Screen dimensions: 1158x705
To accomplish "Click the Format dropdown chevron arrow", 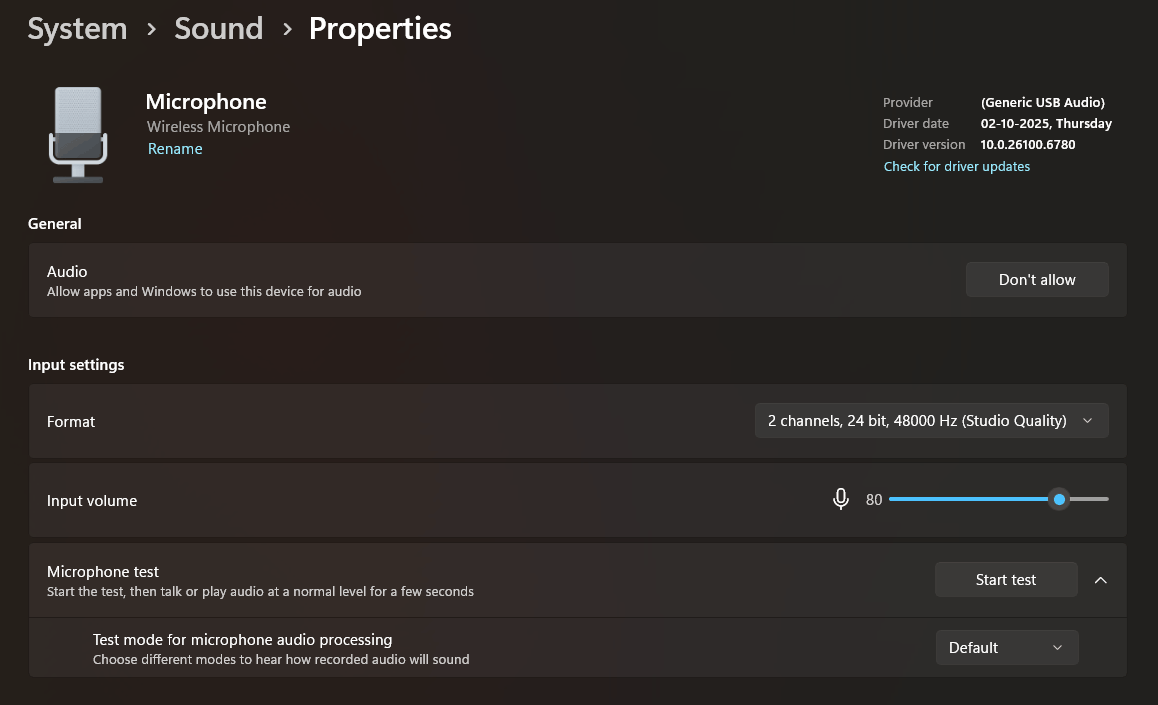I will 1088,421.
